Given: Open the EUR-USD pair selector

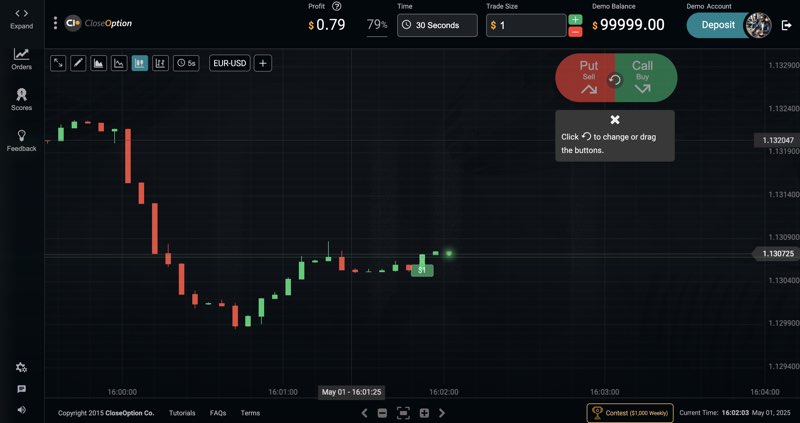Looking at the screenshot, I should [x=230, y=63].
